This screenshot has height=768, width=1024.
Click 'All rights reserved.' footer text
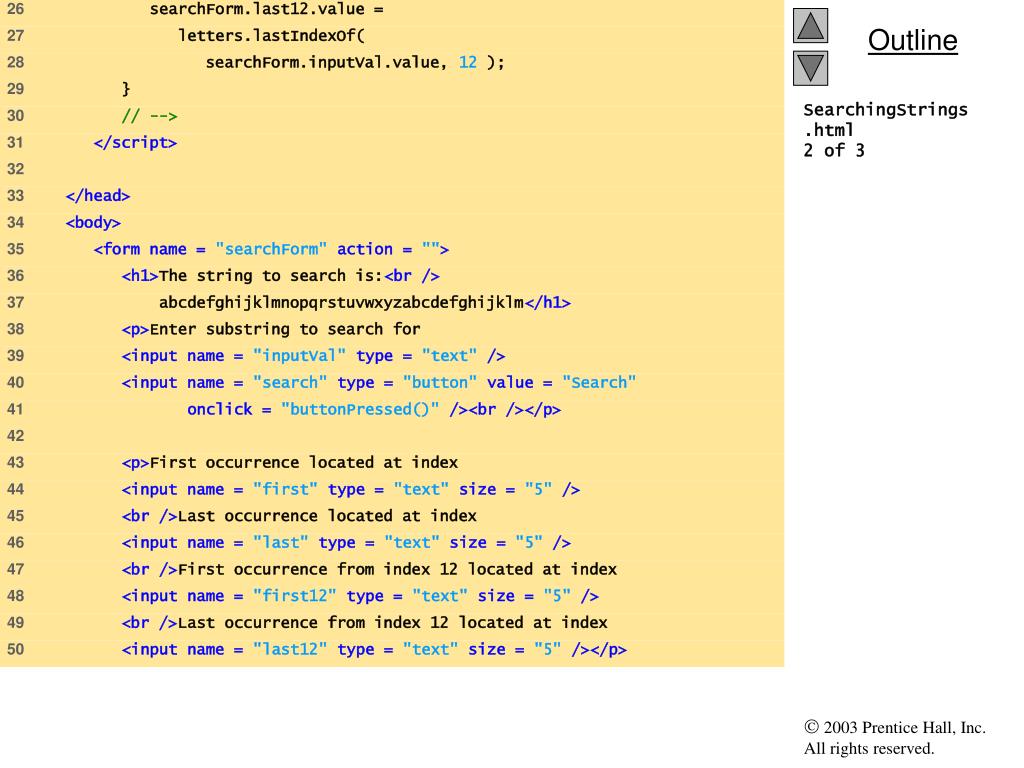click(x=869, y=748)
